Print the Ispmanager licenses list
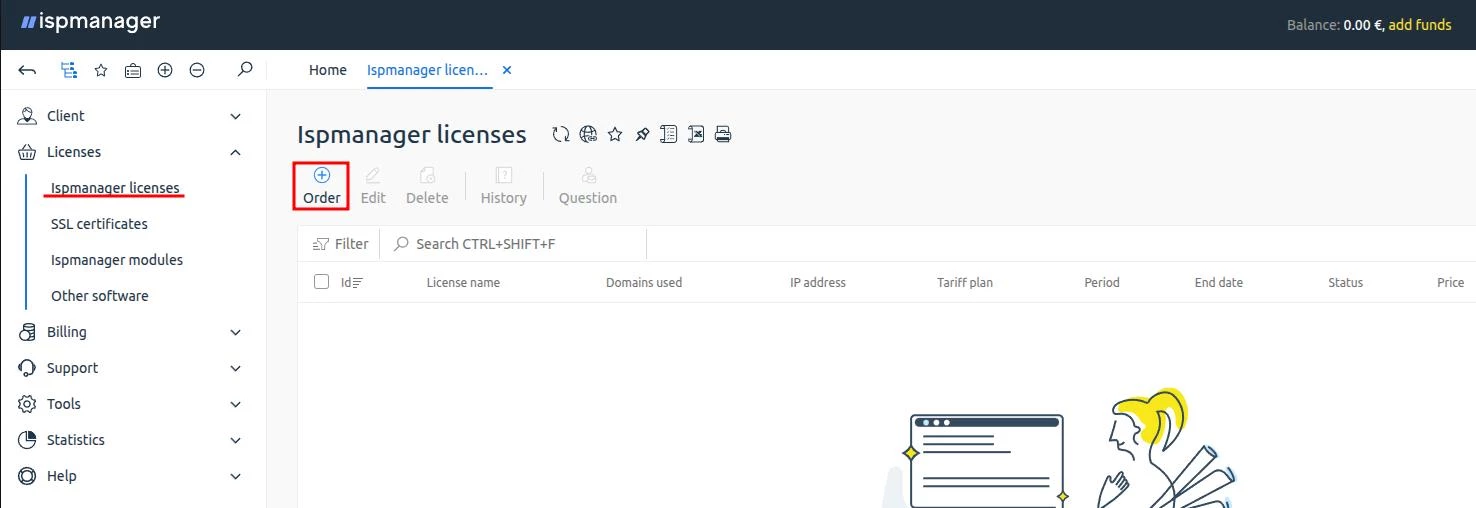Image resolution: width=1476 pixels, height=508 pixels. tap(723, 134)
